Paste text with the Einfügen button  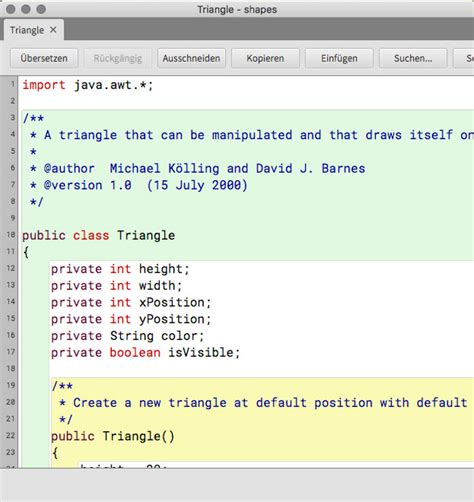tap(339, 58)
